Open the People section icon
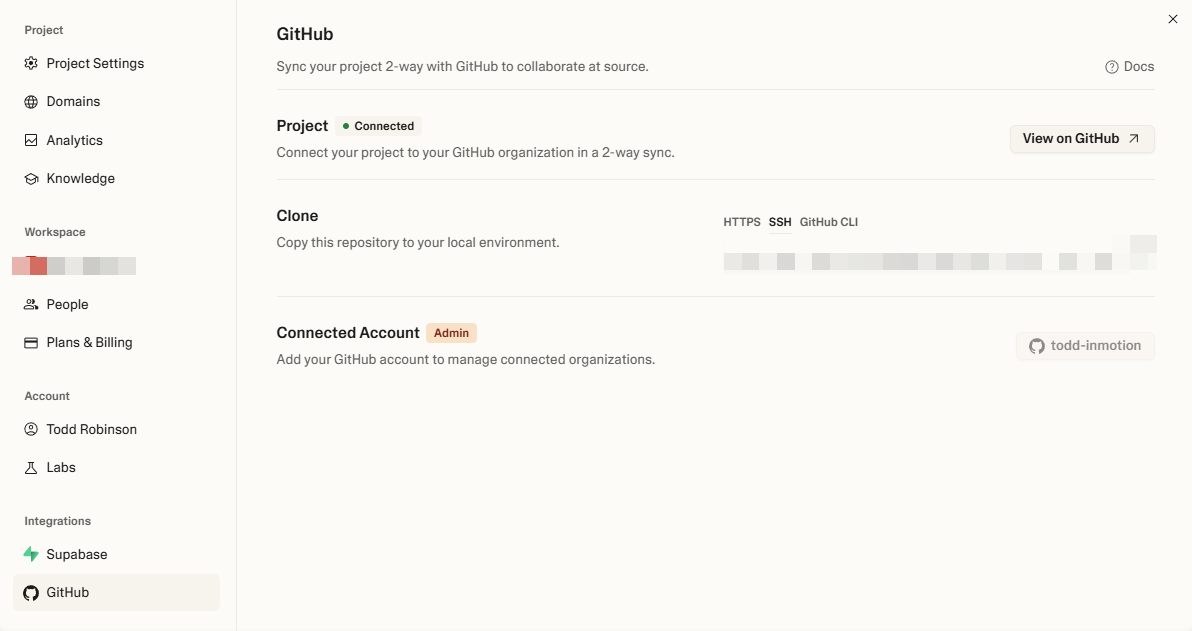Viewport: 1192px width, 631px height. (31, 304)
